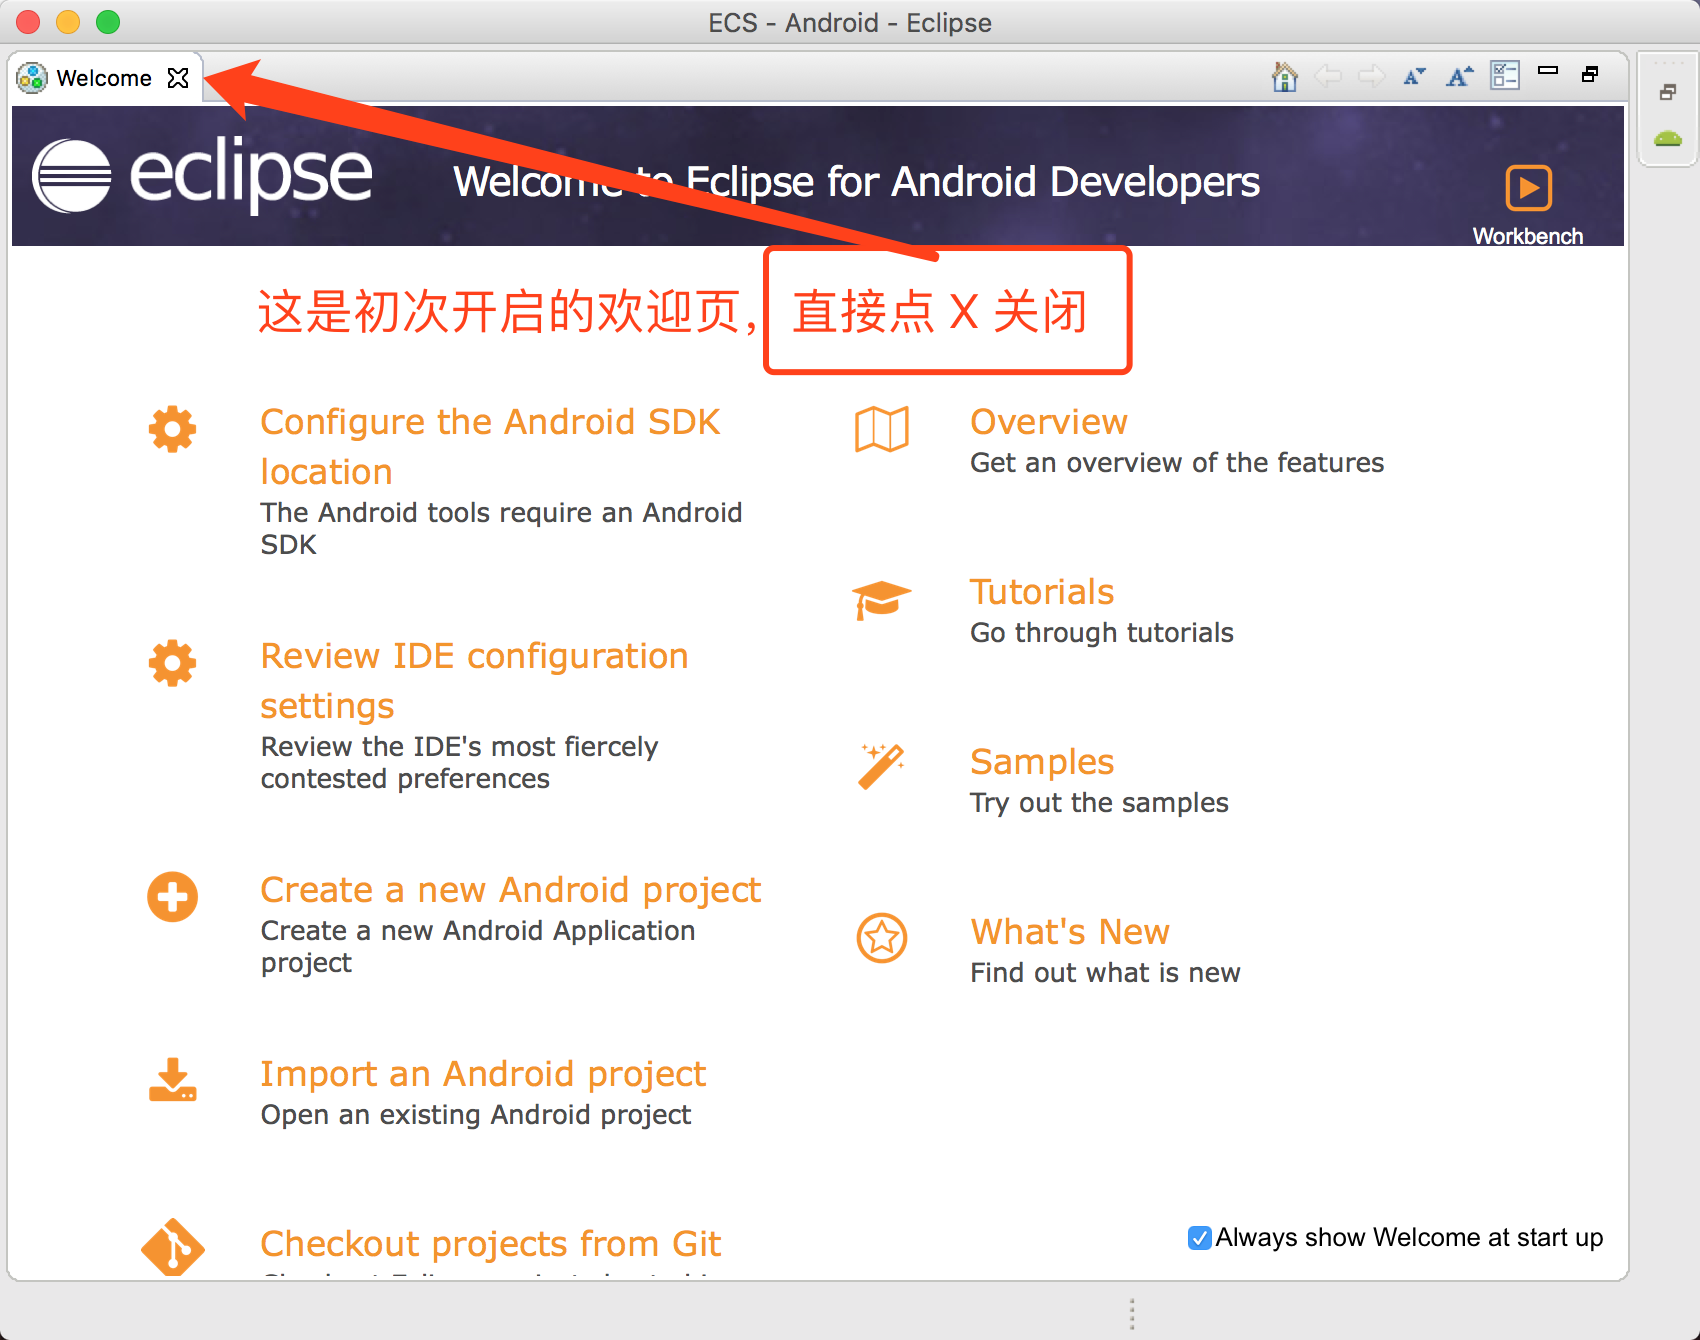Click 'The Android tools require an Android SDK' text
Viewport: 1700px width, 1340px height.
[x=501, y=528]
